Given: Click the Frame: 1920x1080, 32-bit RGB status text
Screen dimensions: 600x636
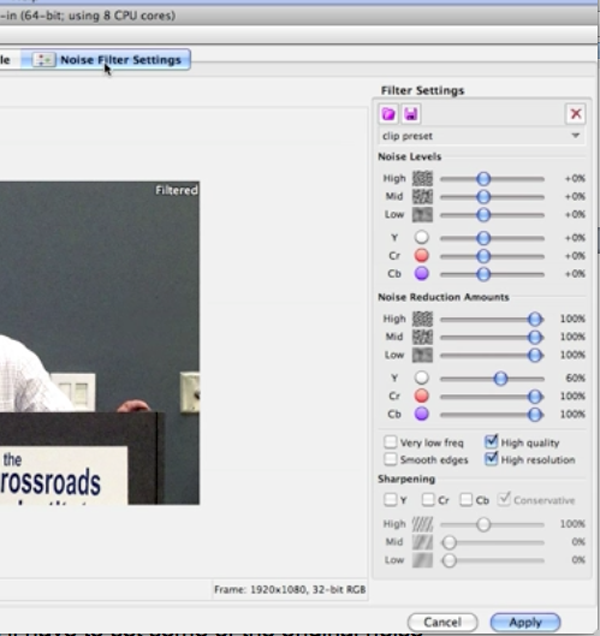Looking at the screenshot, I should click(x=290, y=589).
